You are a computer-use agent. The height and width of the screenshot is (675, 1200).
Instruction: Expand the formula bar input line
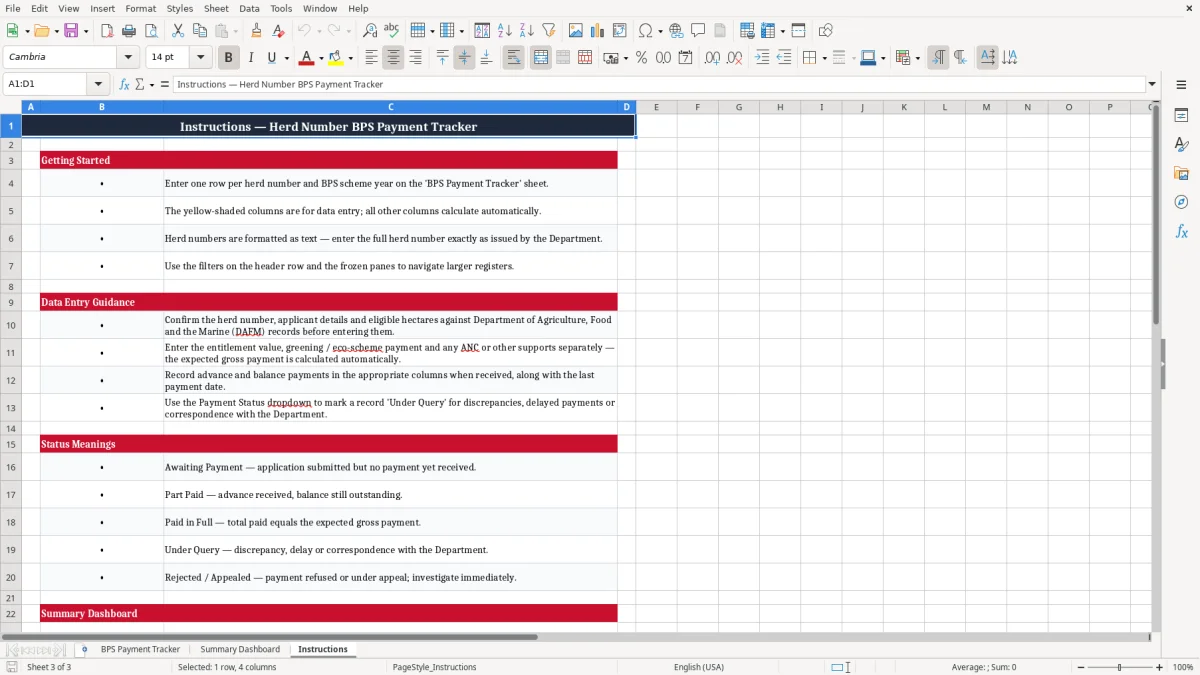pyautogui.click(x=1152, y=84)
